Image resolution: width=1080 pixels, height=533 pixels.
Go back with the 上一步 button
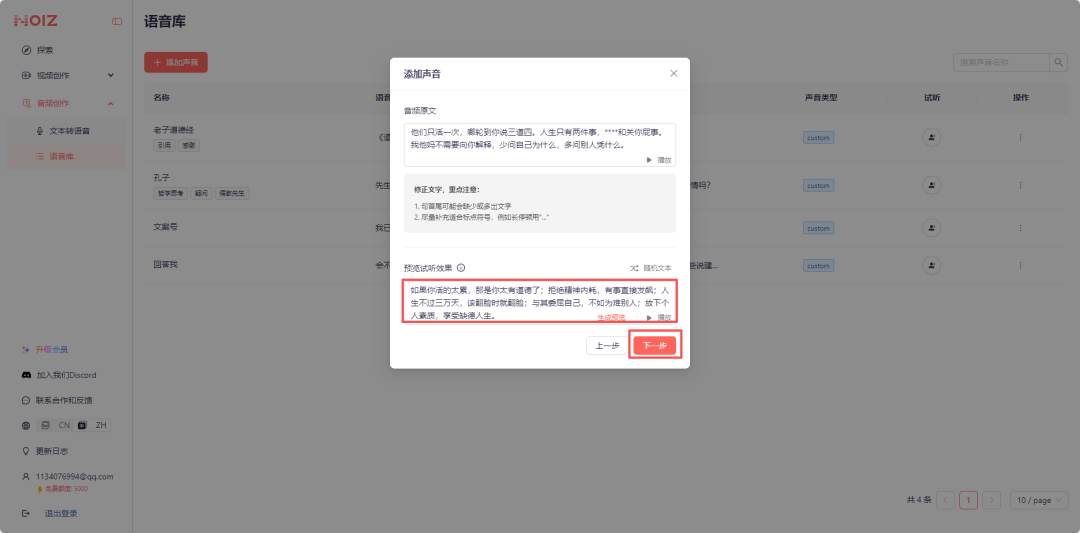pyautogui.click(x=606, y=346)
